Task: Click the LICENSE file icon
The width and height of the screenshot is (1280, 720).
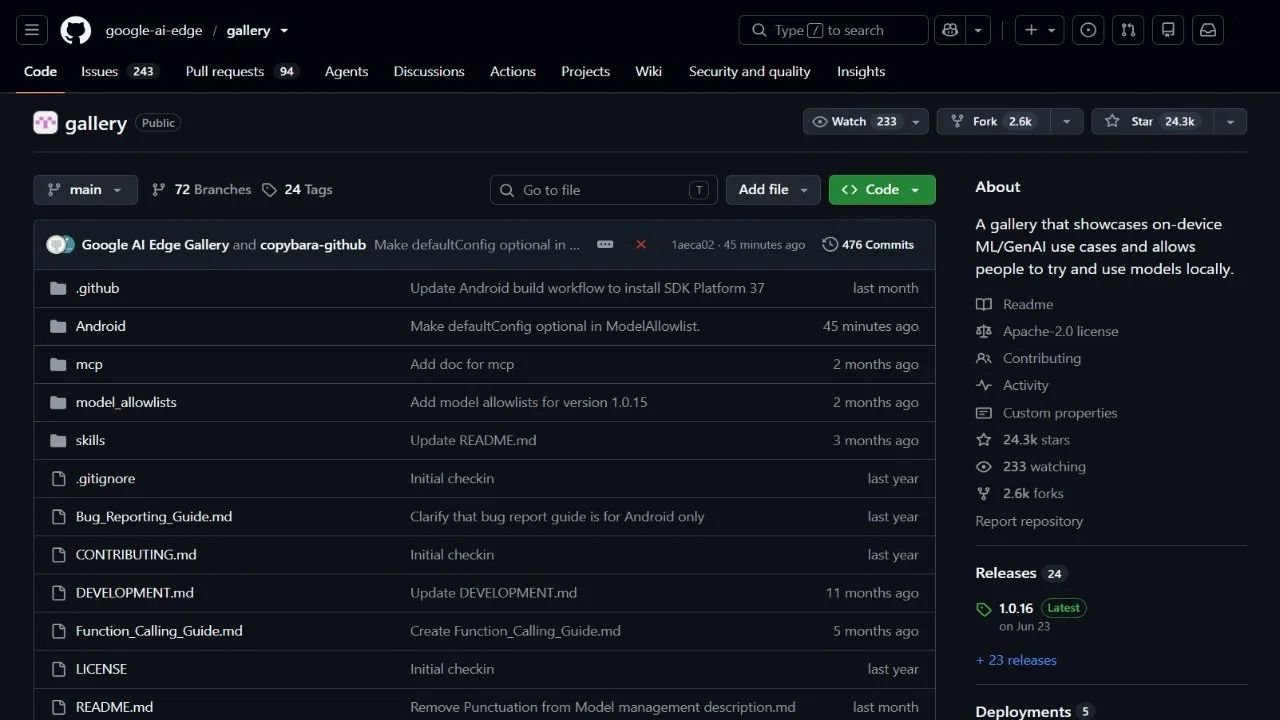Action: (57, 669)
